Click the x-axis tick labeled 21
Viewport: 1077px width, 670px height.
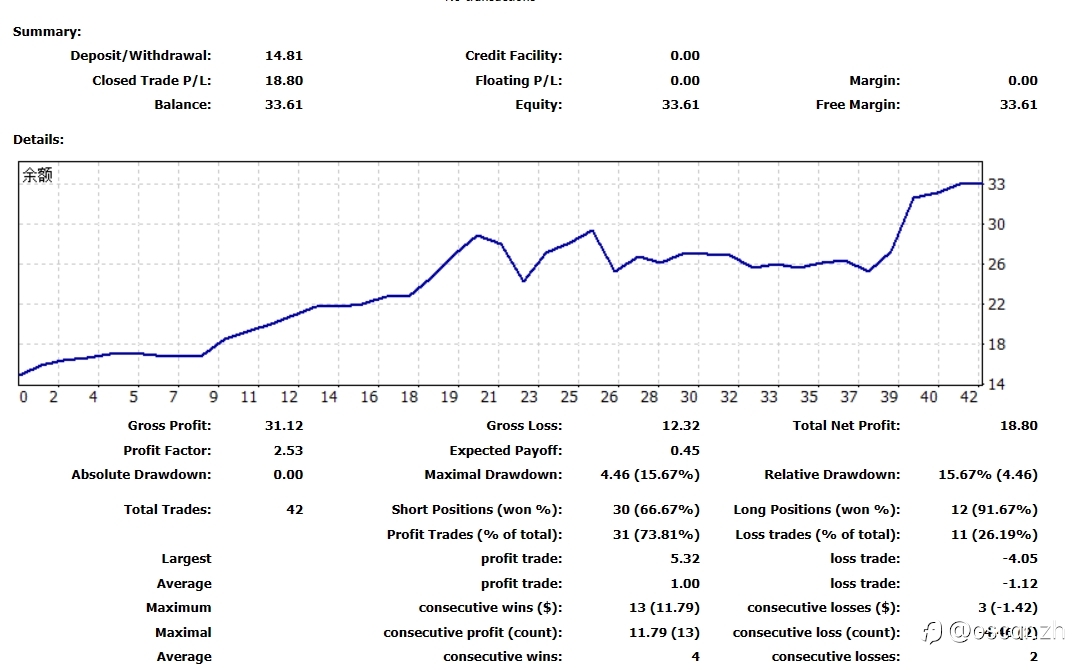(488, 397)
